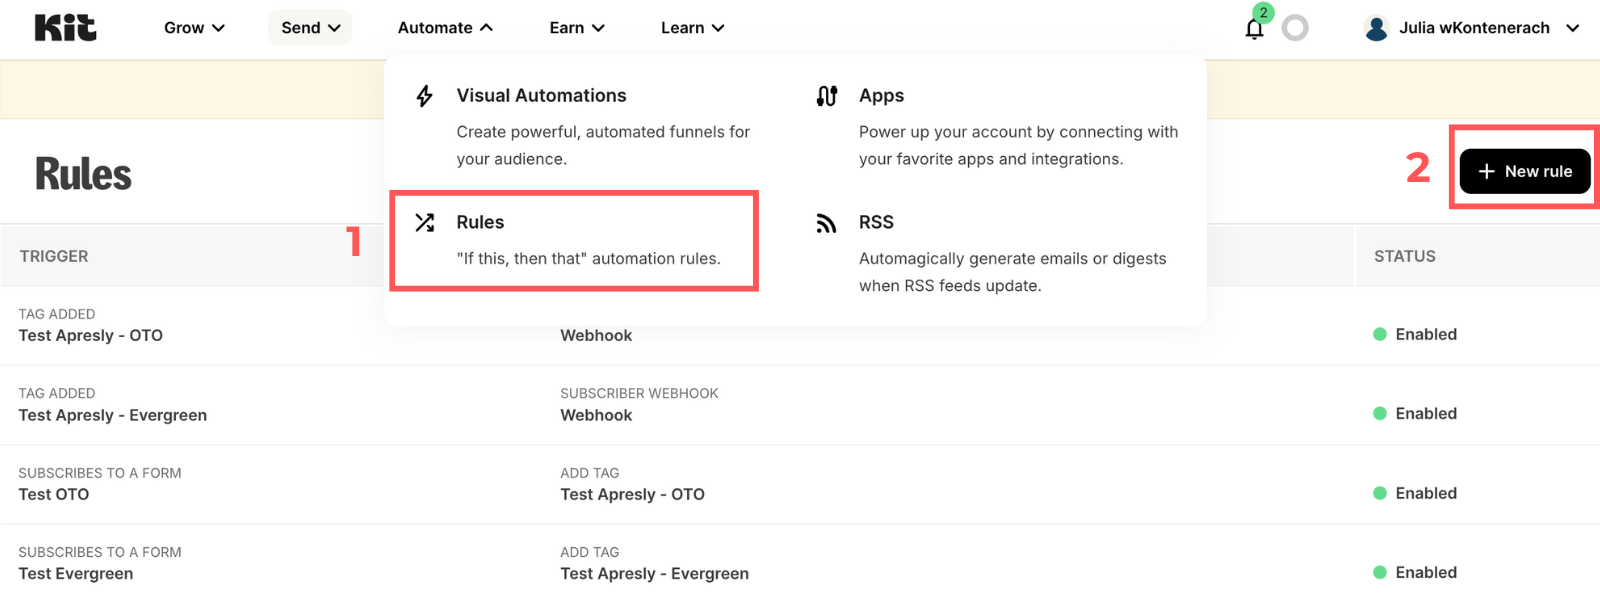Click the TRIGGER column header
Screen dimensions: 1600x600
(x=54, y=256)
